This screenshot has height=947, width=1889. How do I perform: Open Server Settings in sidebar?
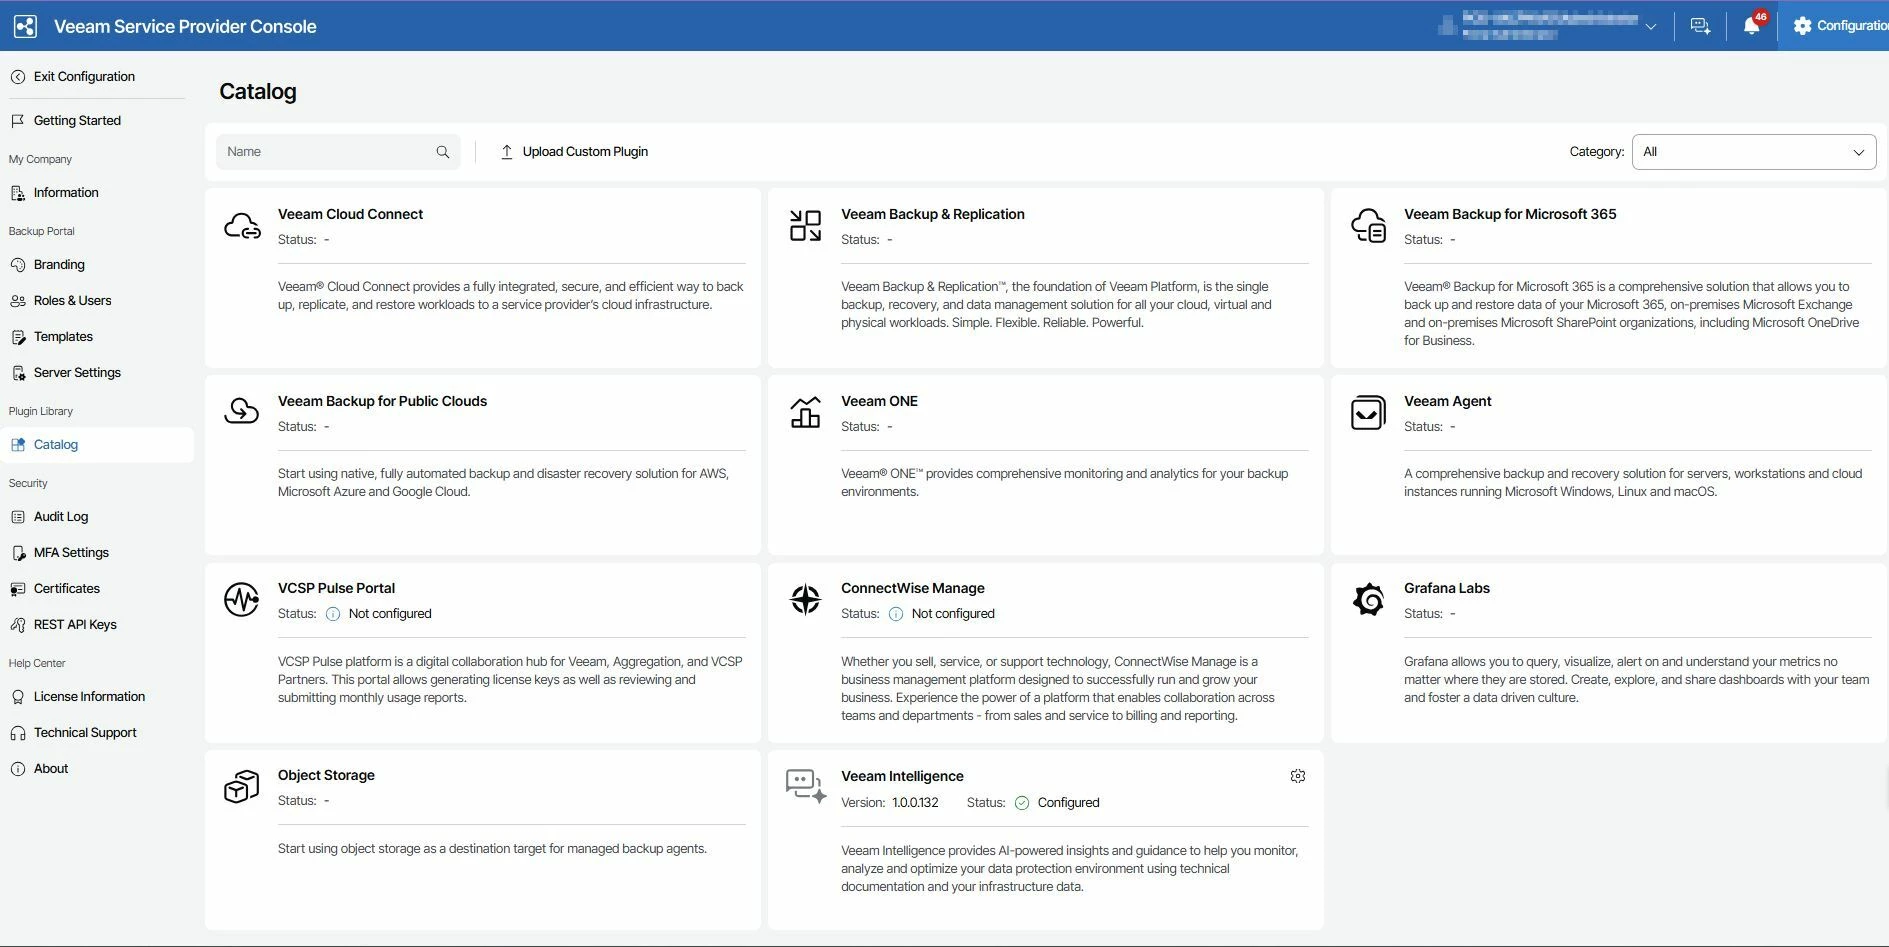point(77,373)
